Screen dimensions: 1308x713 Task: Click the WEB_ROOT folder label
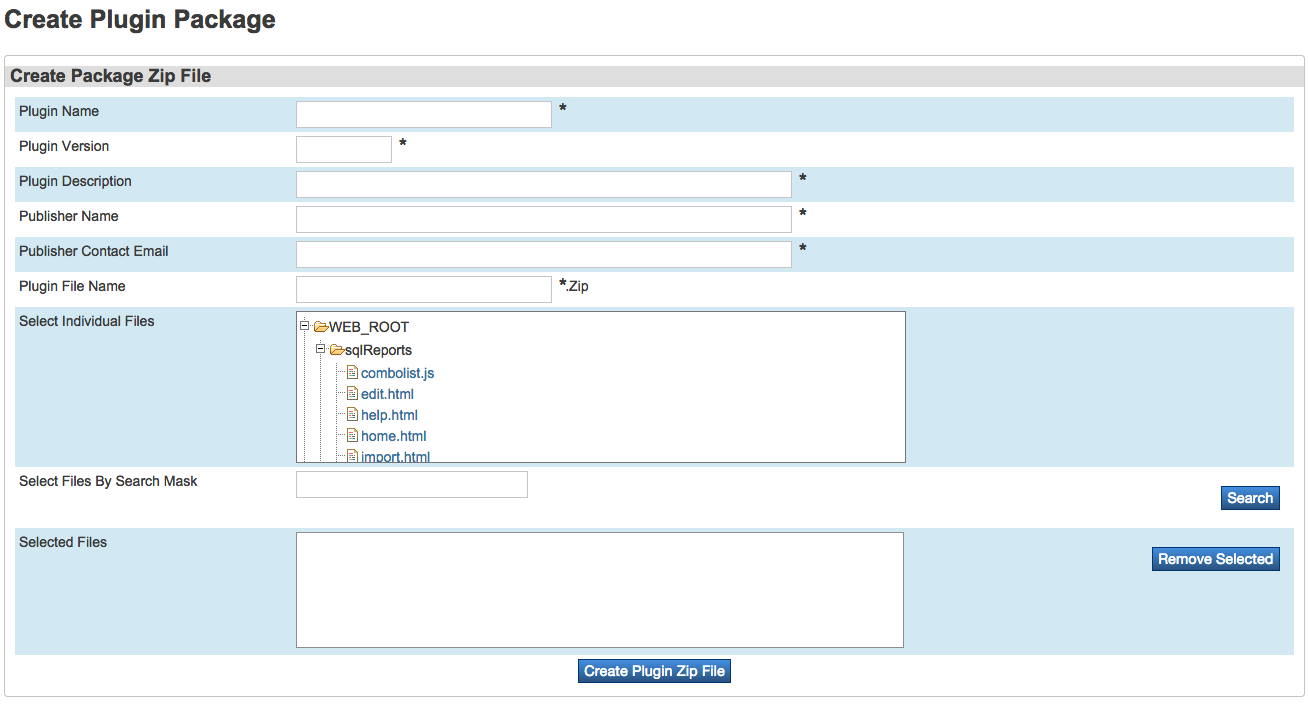point(369,327)
